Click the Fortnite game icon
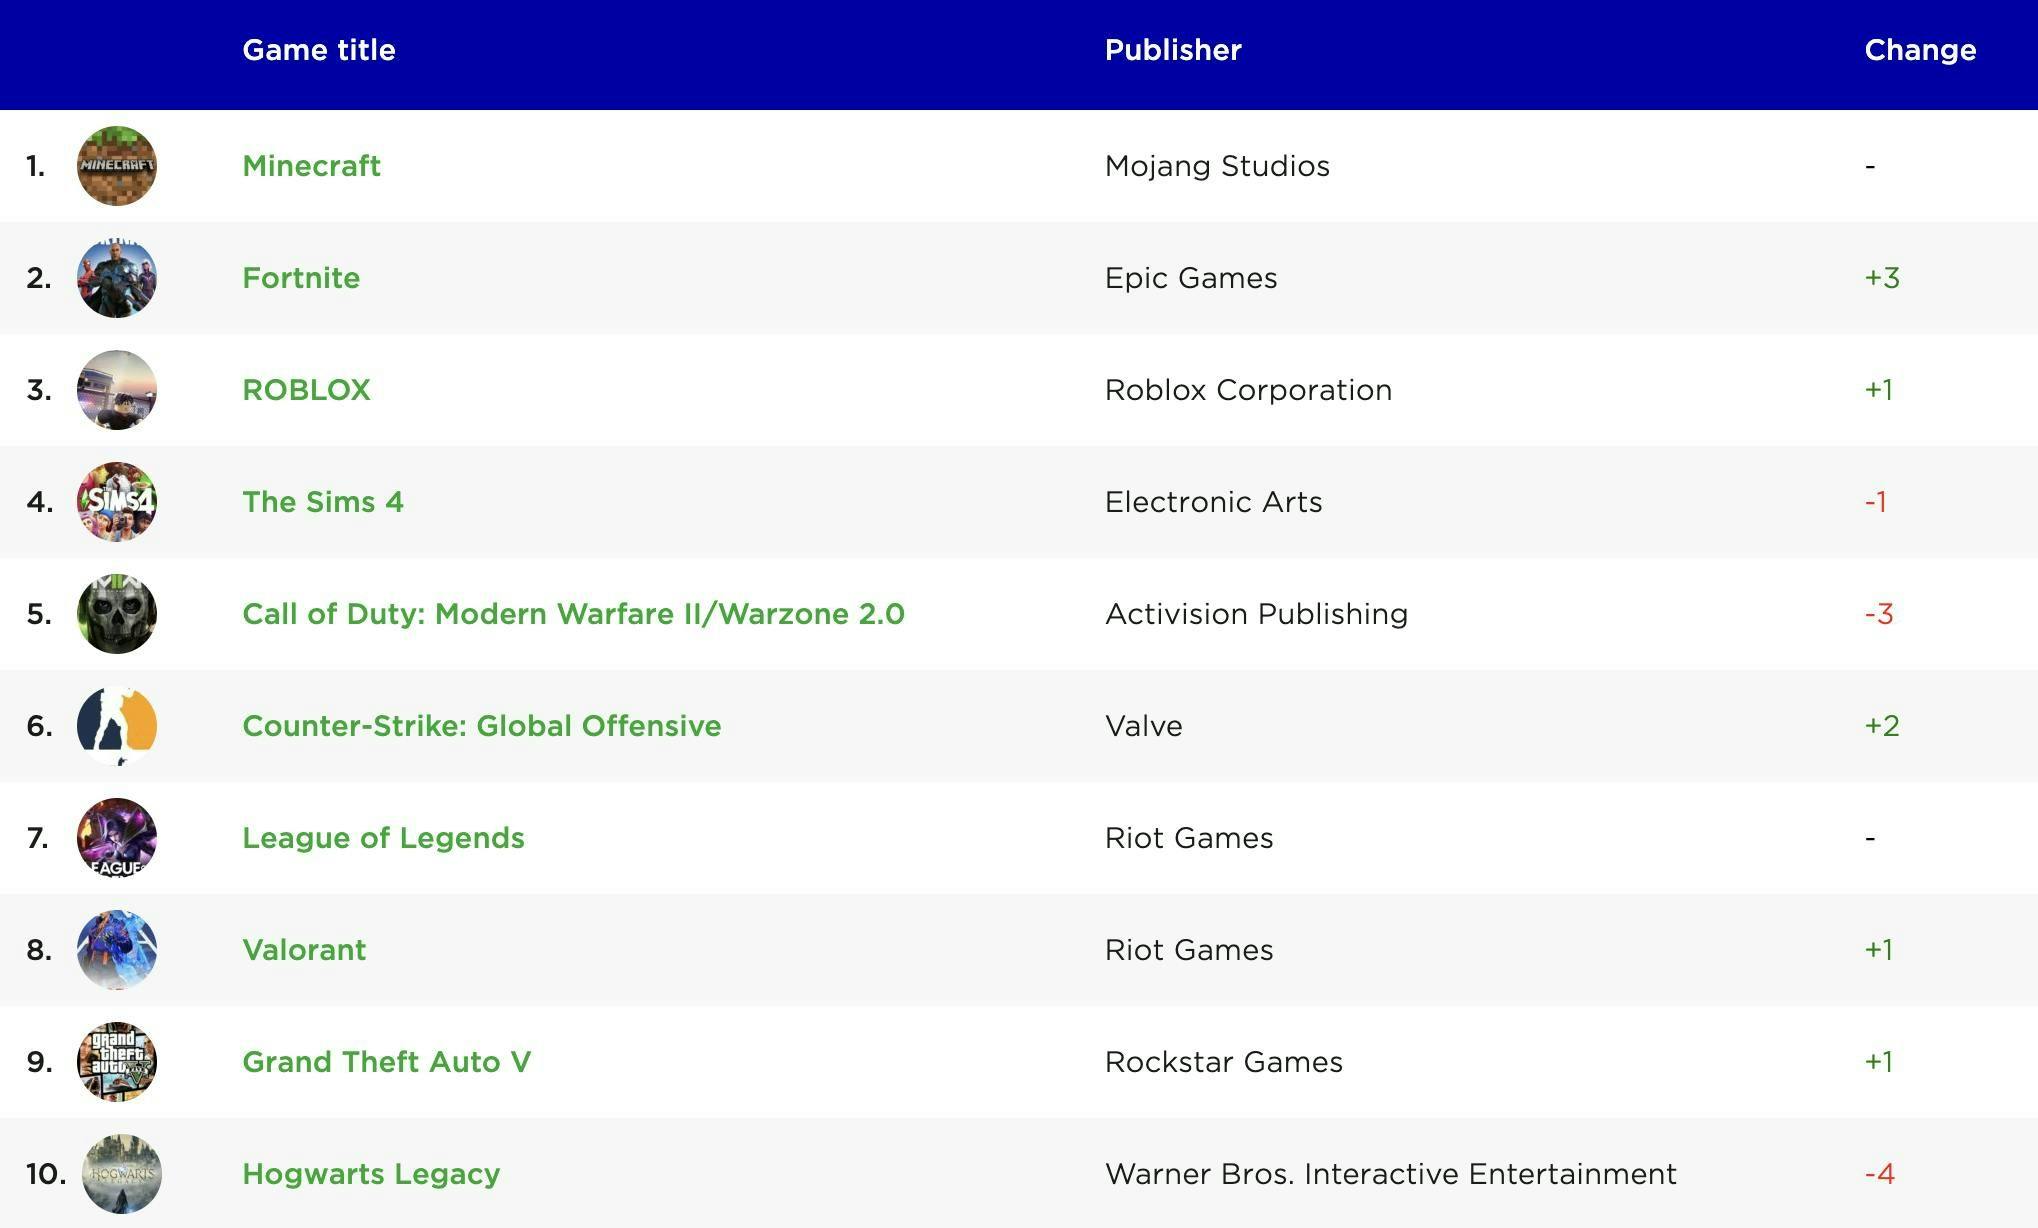 pyautogui.click(x=117, y=278)
